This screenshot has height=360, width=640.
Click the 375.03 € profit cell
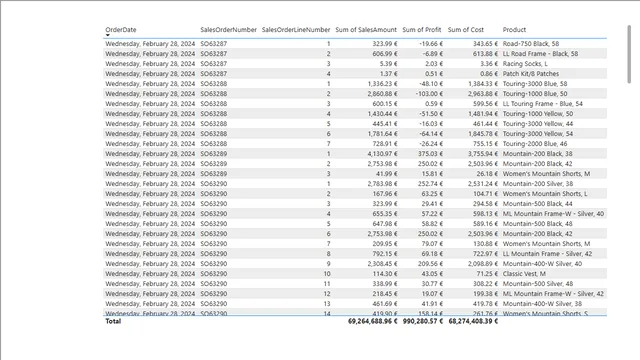point(430,154)
